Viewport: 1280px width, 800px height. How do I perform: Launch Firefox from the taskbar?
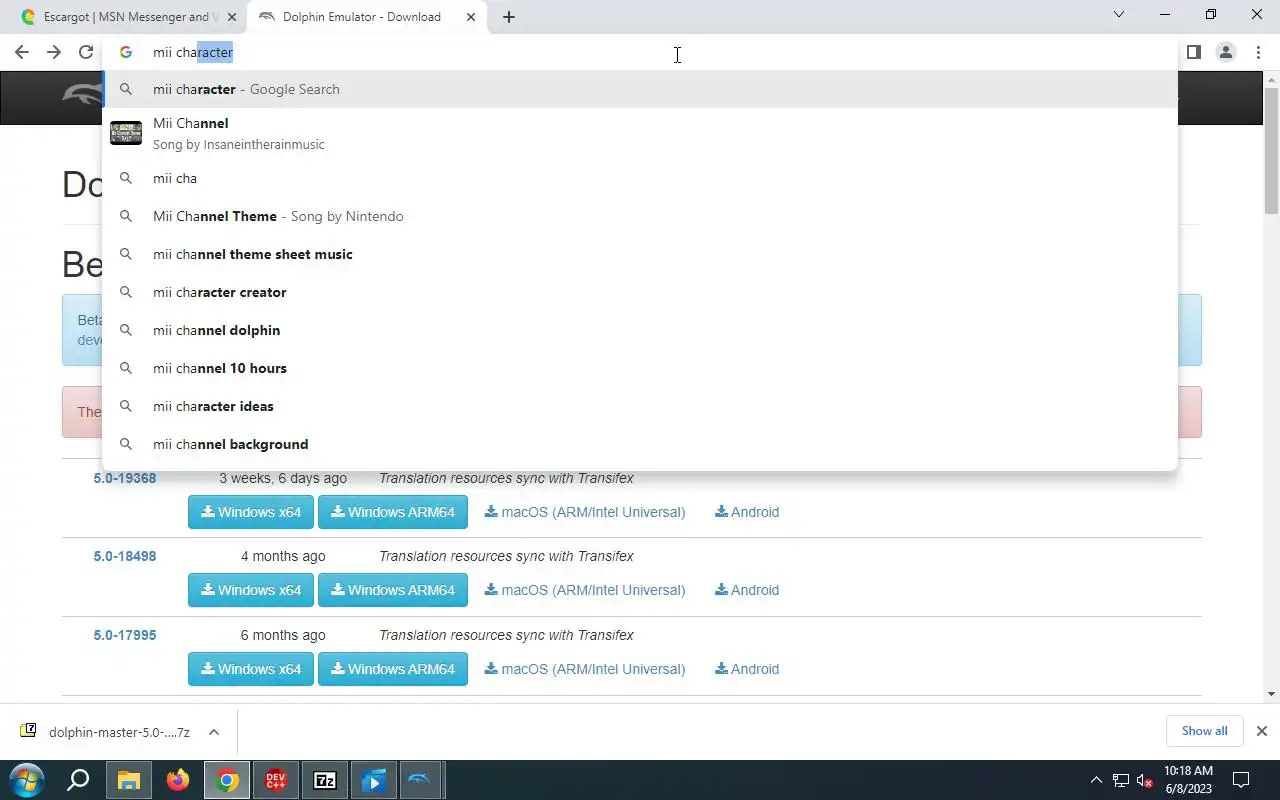coord(178,780)
